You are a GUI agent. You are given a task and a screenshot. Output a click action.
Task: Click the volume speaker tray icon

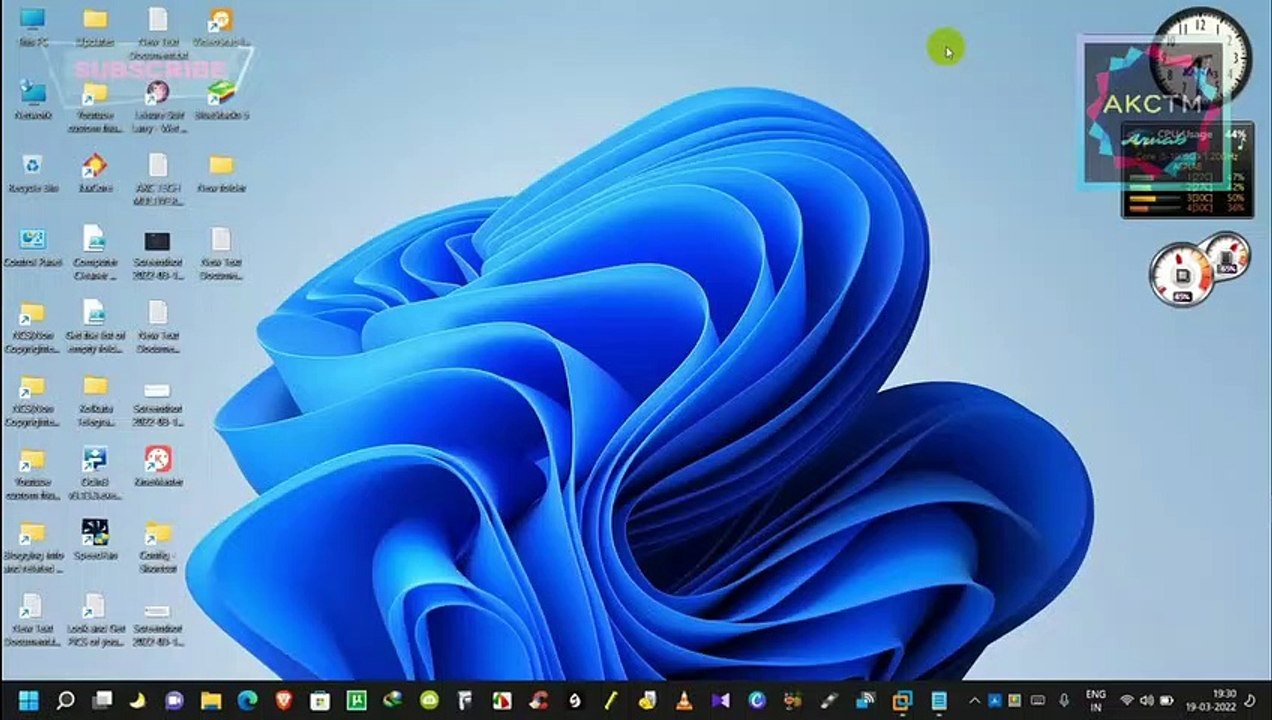[x=1146, y=701]
